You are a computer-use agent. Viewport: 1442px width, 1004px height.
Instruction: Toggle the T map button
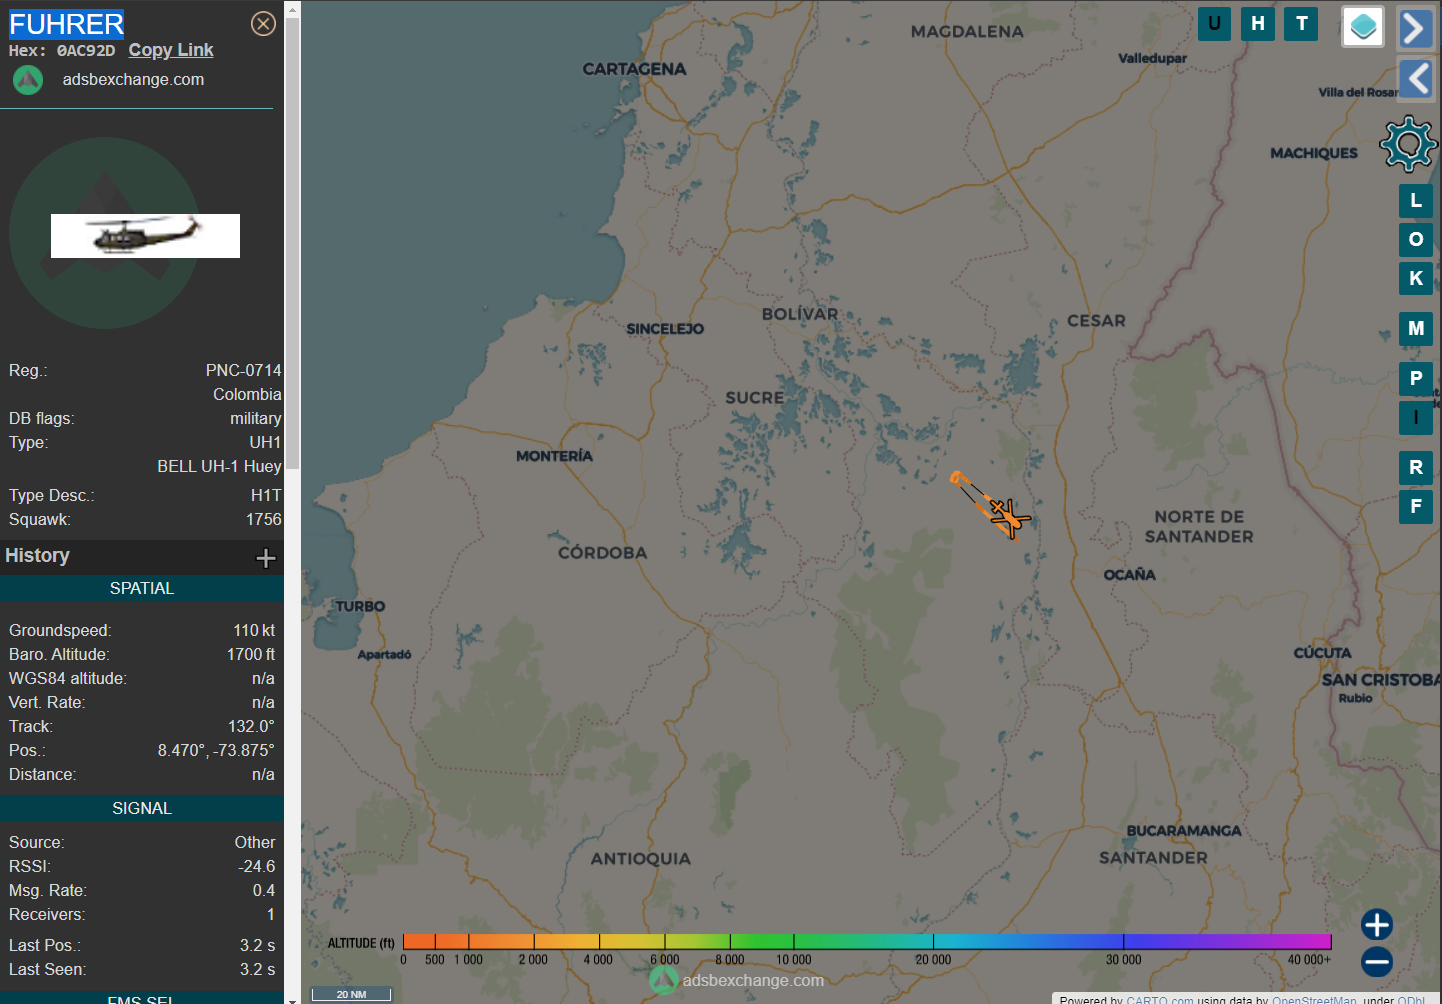(1302, 24)
